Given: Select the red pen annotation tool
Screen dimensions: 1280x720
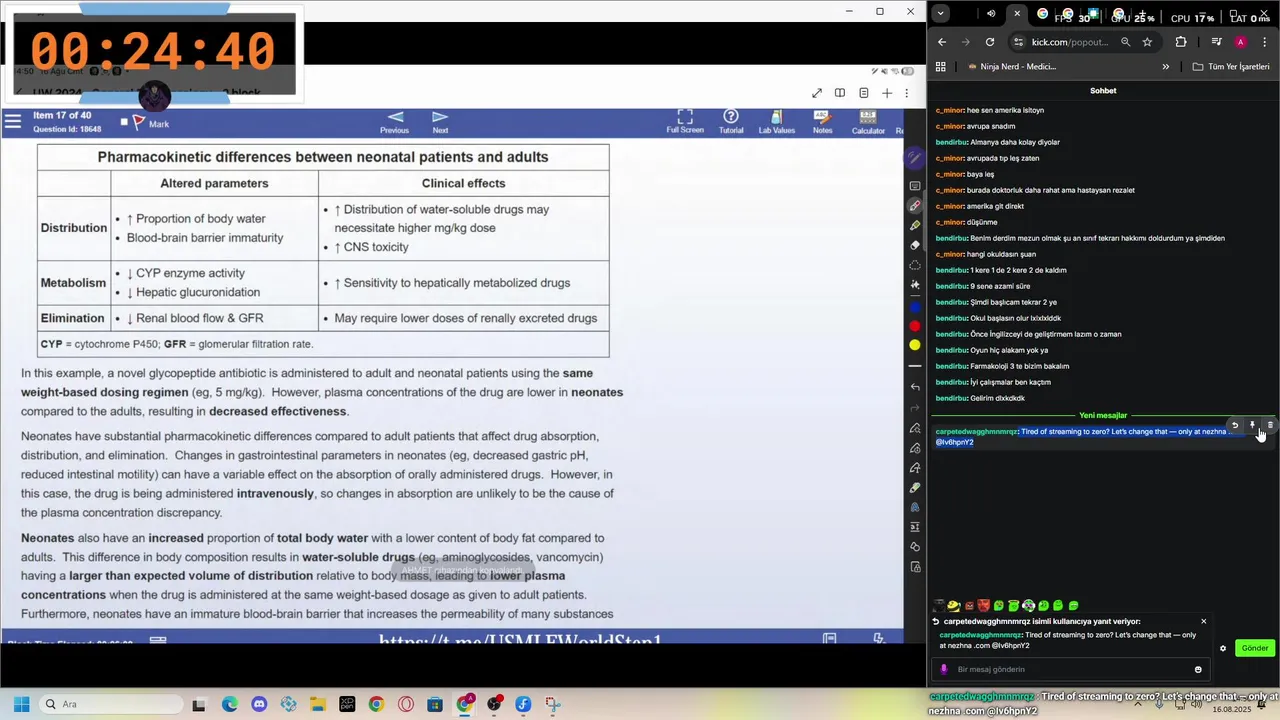Looking at the screenshot, I should click(x=914, y=206).
